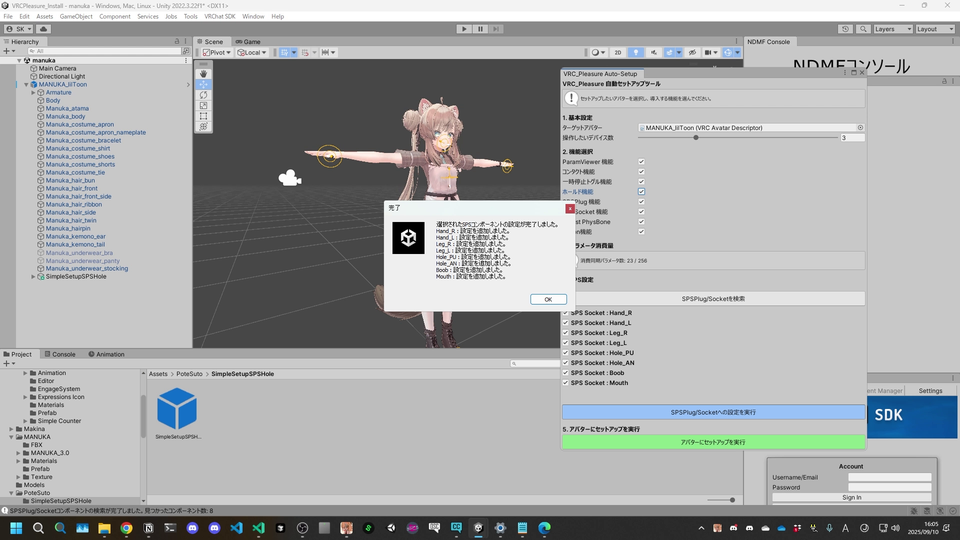960x540 pixels.
Task: Open the cloud services icon
Action: click(x=43, y=29)
